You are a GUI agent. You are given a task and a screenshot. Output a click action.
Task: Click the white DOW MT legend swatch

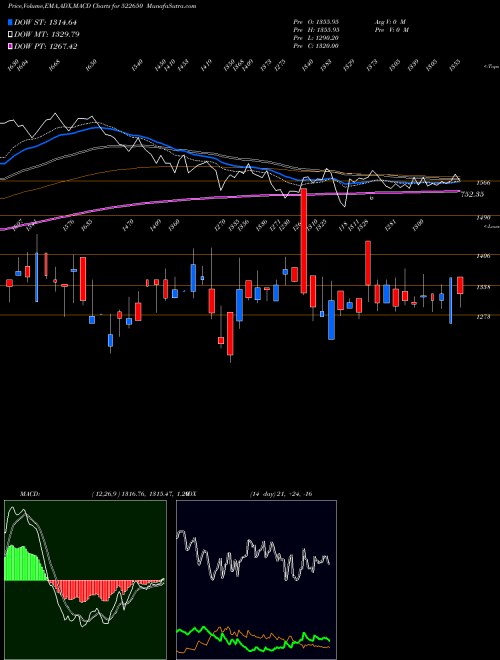tap(10, 34)
